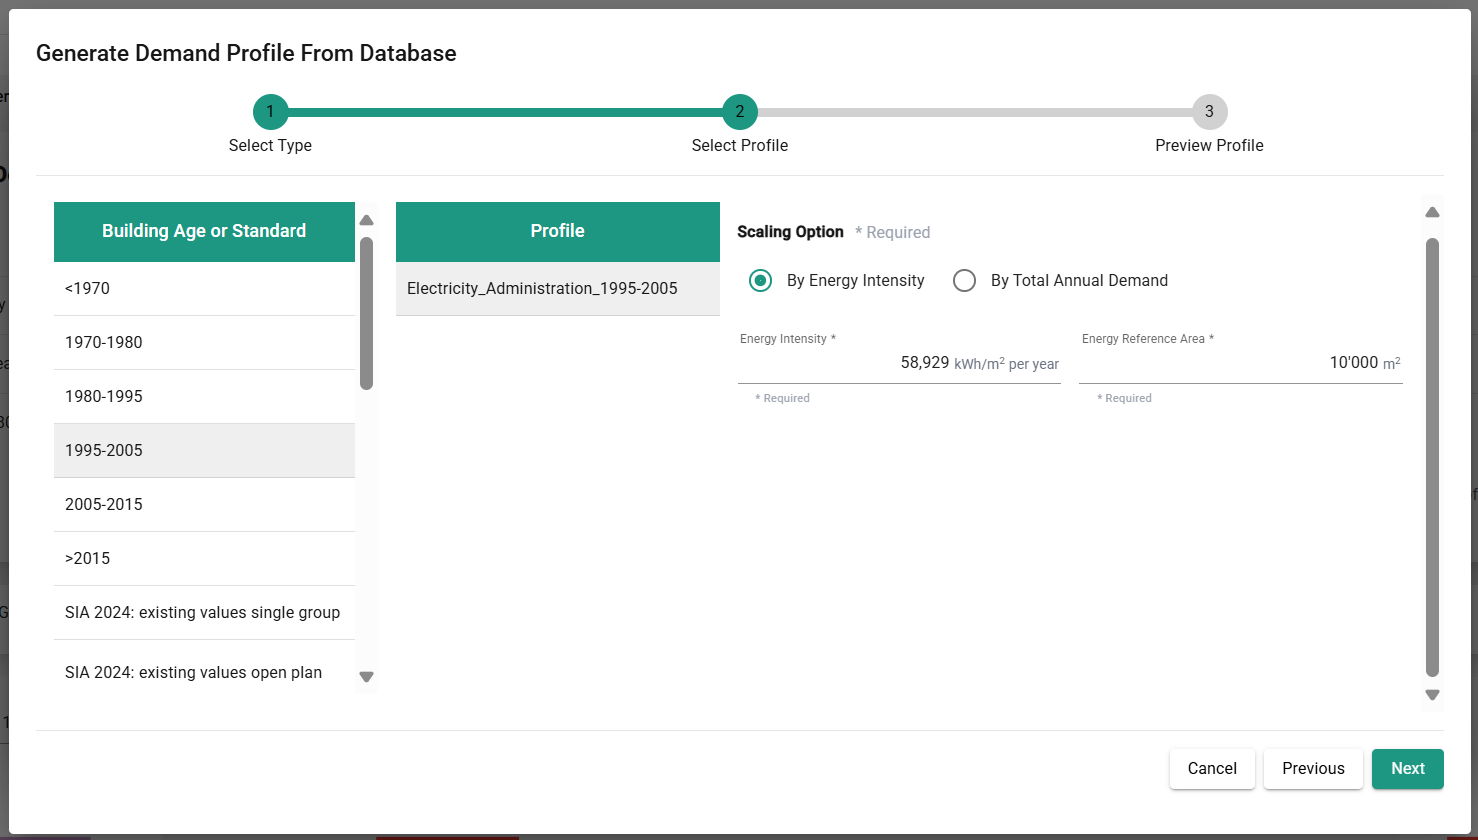This screenshot has height=840, width=1478.
Task: Choose Electricity_Administration_1995-2005 profile
Action: [x=557, y=289]
